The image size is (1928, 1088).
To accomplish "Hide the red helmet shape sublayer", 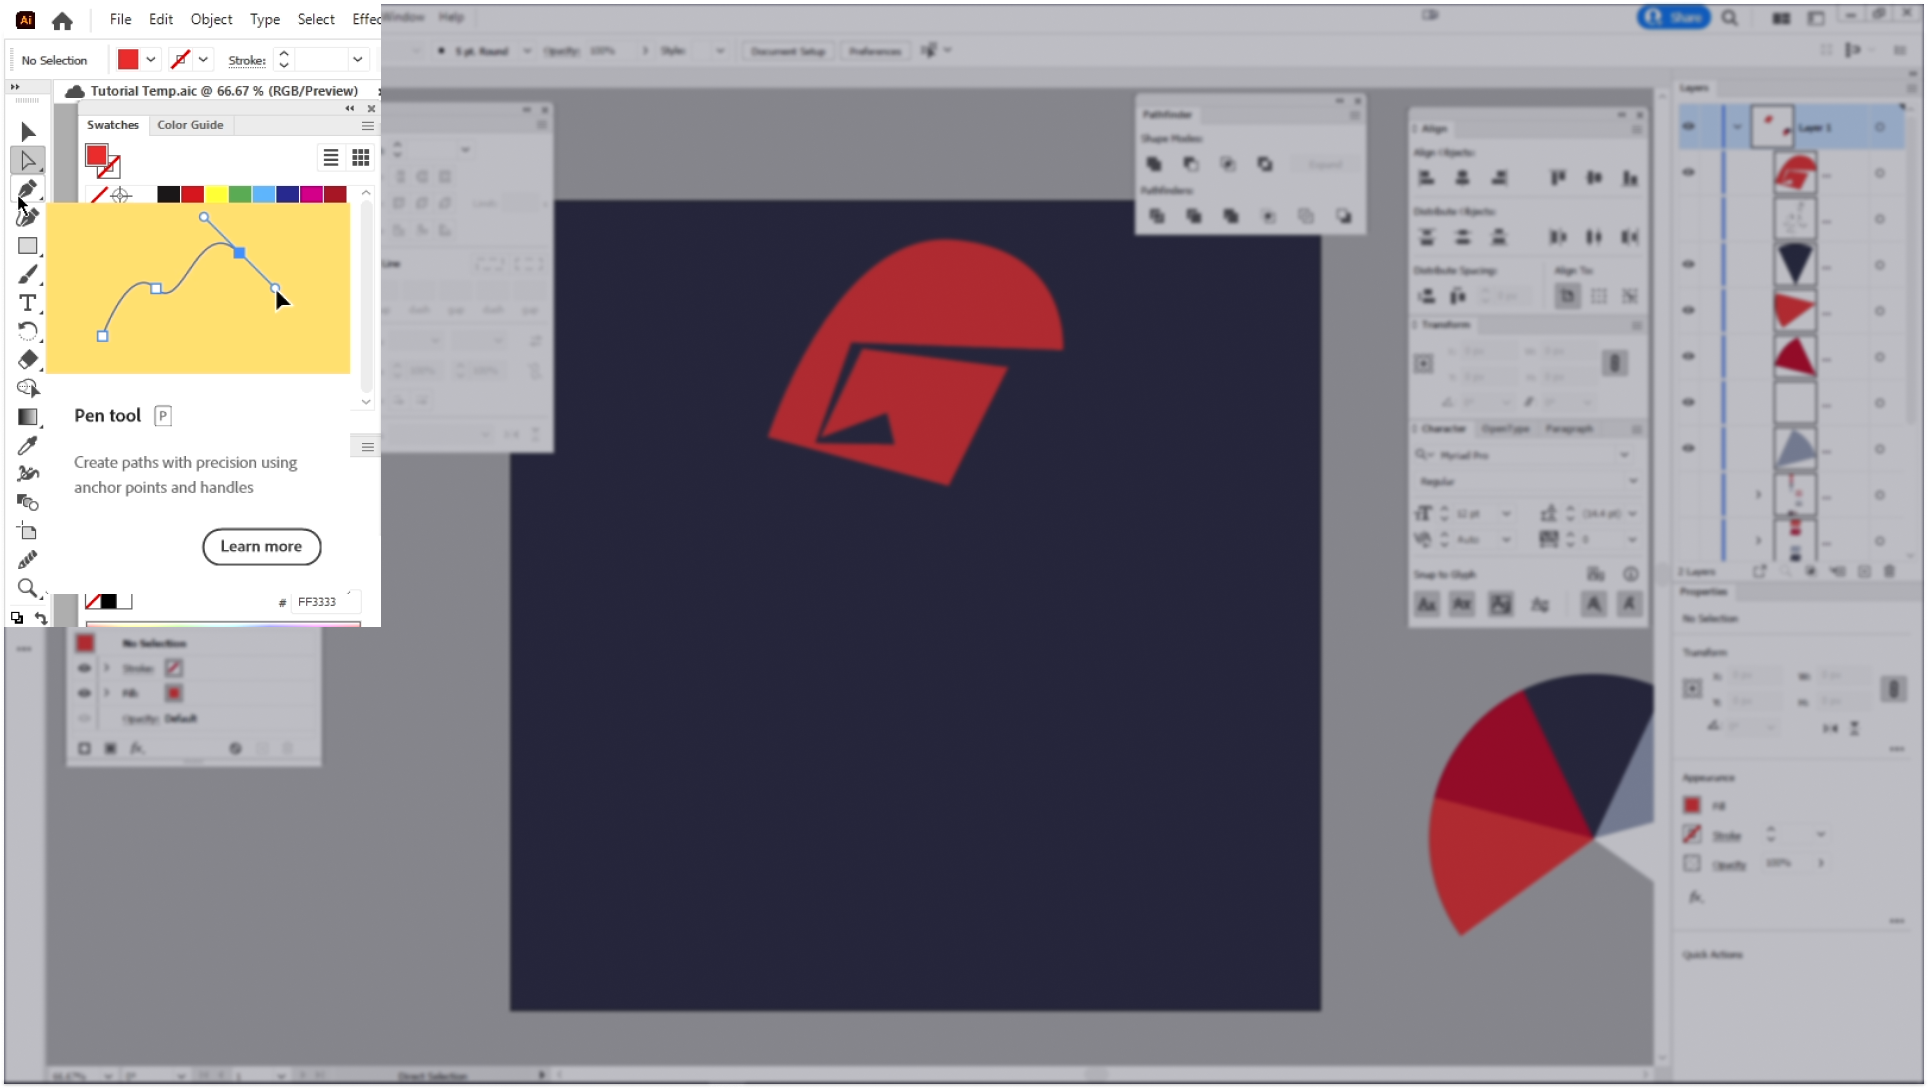I will (1689, 172).
